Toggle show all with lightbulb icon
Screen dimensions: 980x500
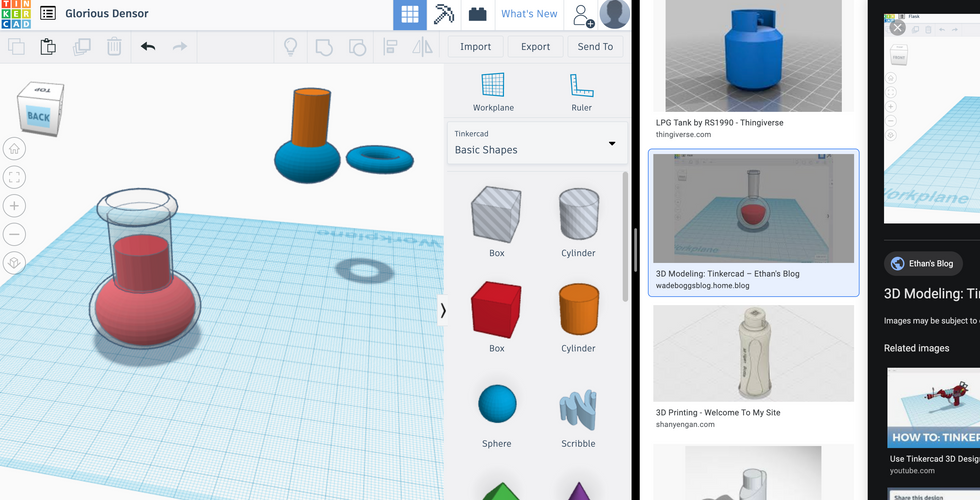291,47
